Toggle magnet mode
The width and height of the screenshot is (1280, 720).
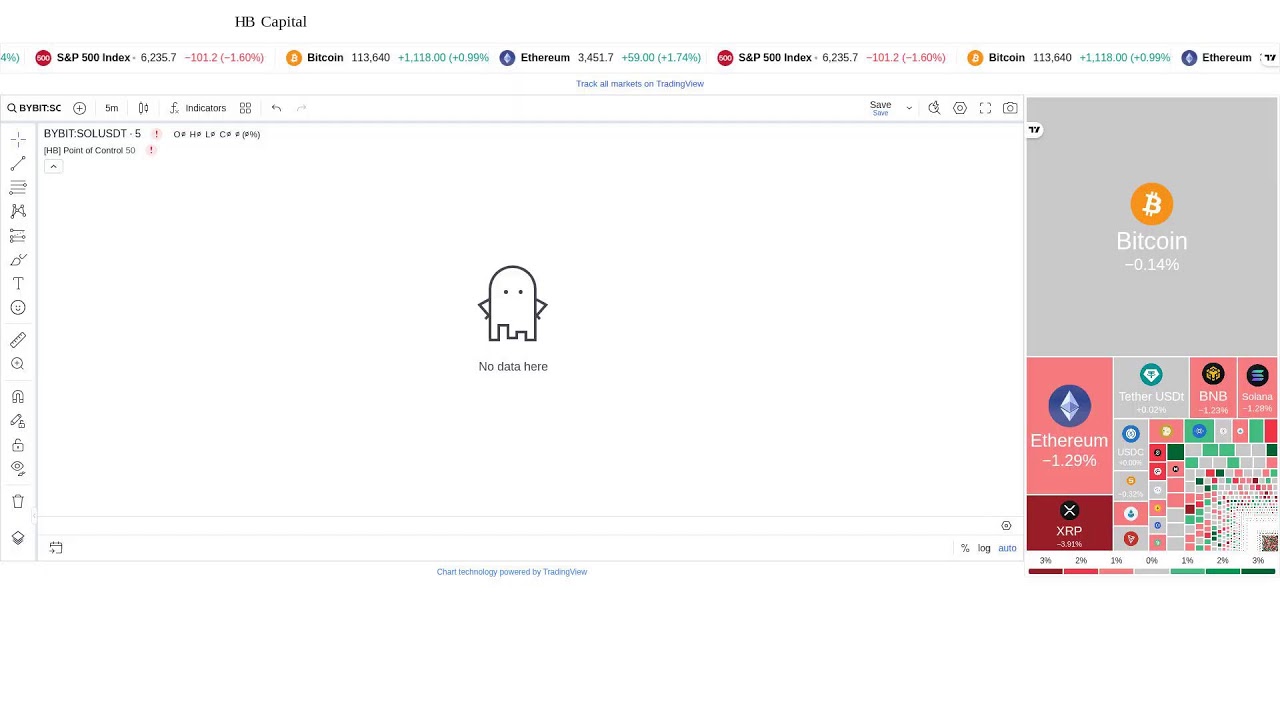pos(18,397)
